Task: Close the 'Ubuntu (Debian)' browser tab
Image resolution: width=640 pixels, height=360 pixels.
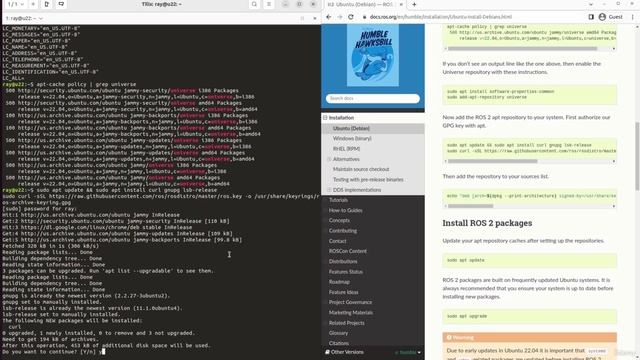Action: (401, 4)
